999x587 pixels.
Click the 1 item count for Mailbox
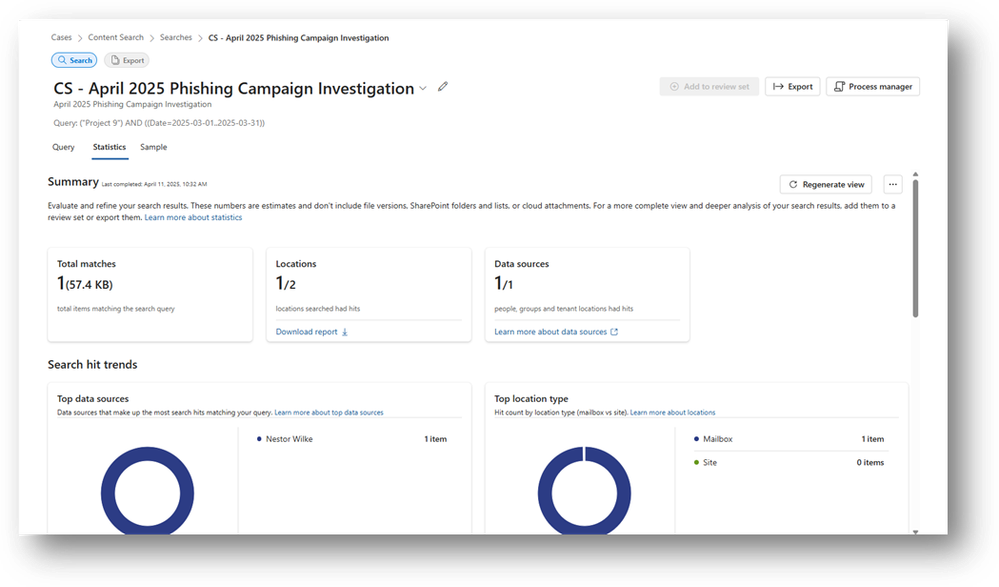pyautogui.click(x=873, y=439)
